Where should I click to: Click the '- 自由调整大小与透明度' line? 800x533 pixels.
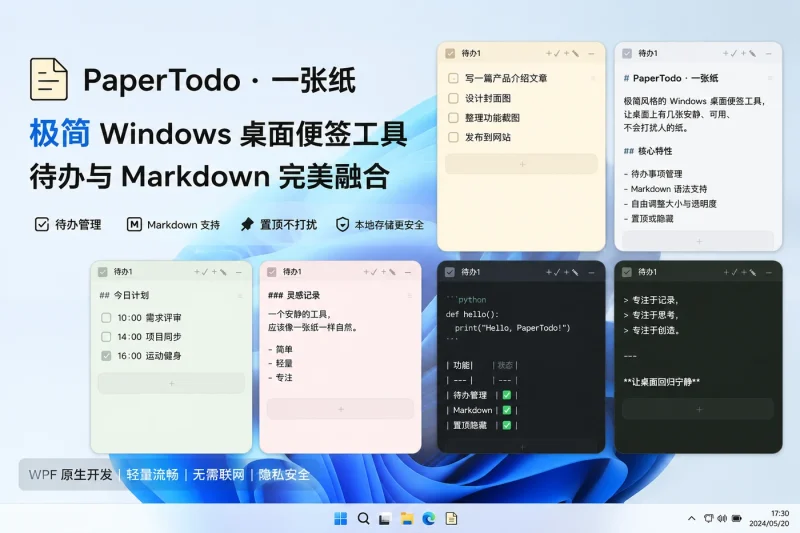click(670, 204)
